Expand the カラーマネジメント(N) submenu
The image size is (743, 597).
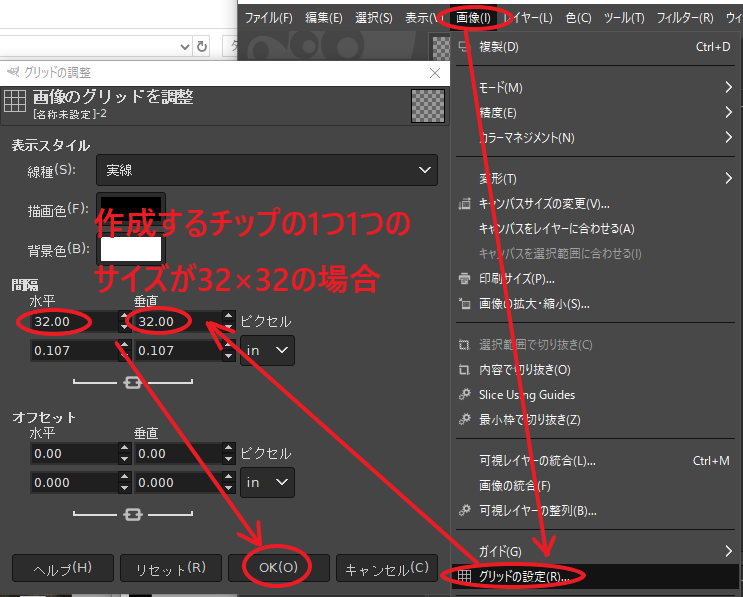(595, 138)
